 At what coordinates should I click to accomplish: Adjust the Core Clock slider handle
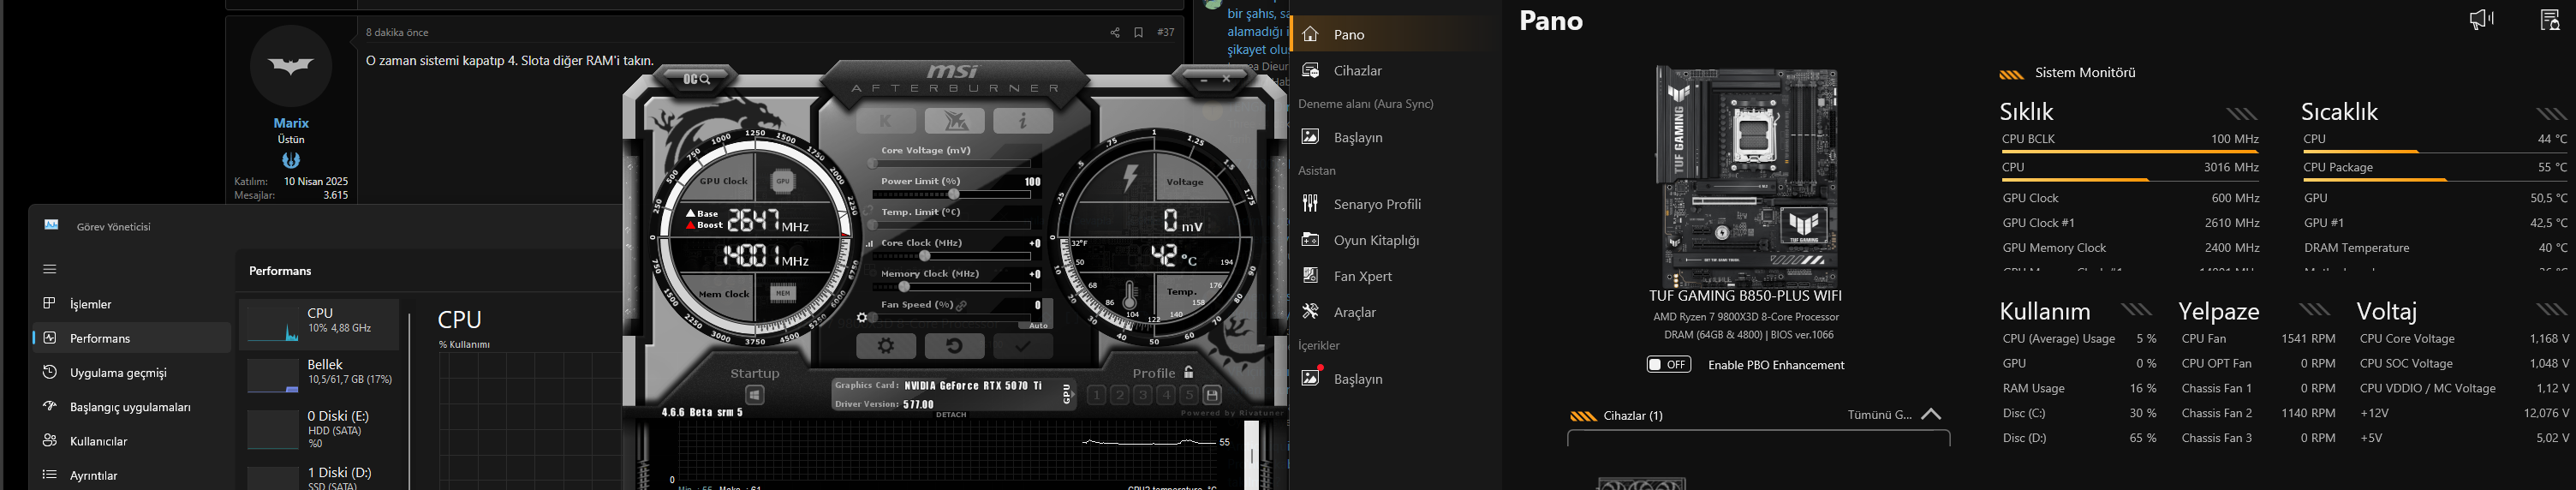click(925, 256)
